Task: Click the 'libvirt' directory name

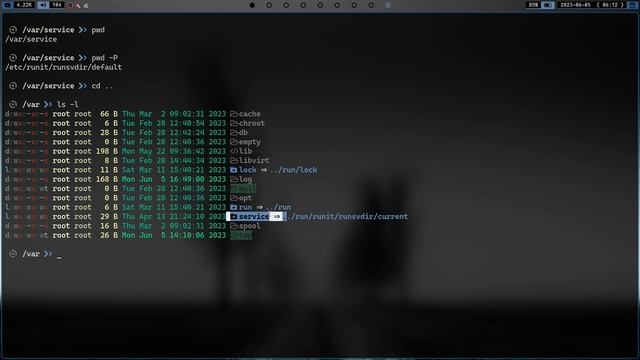Action: click(x=254, y=161)
